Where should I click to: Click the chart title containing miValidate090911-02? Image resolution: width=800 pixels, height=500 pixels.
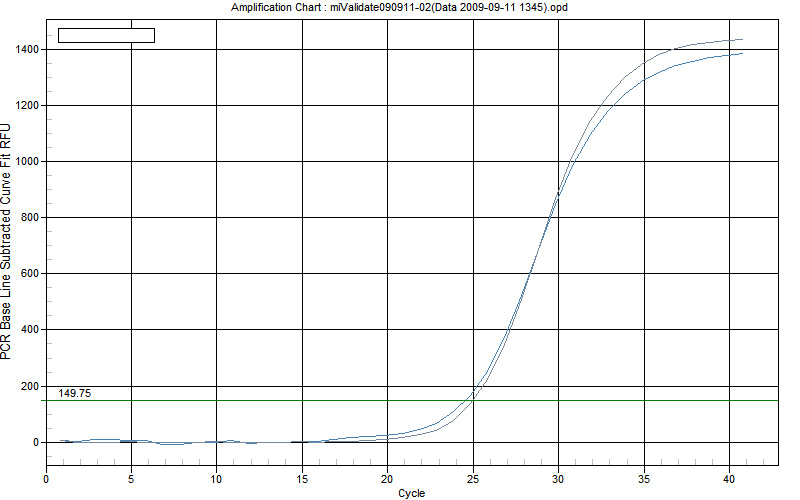(x=399, y=8)
